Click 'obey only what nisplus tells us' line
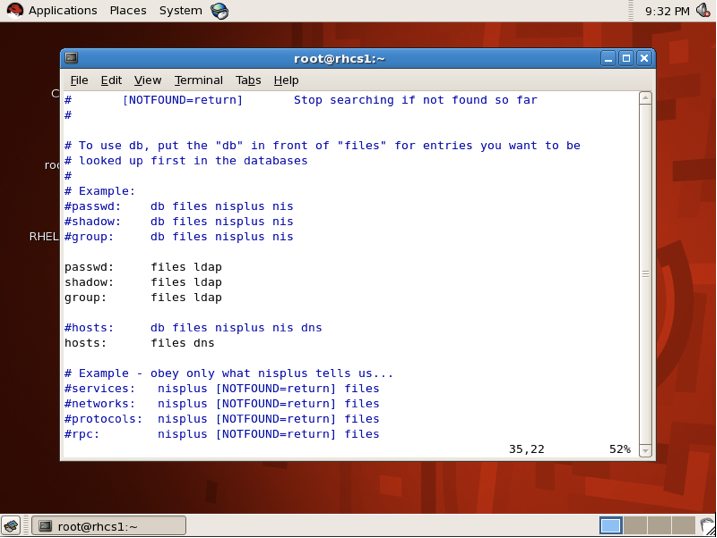717x538 pixels. 229,373
